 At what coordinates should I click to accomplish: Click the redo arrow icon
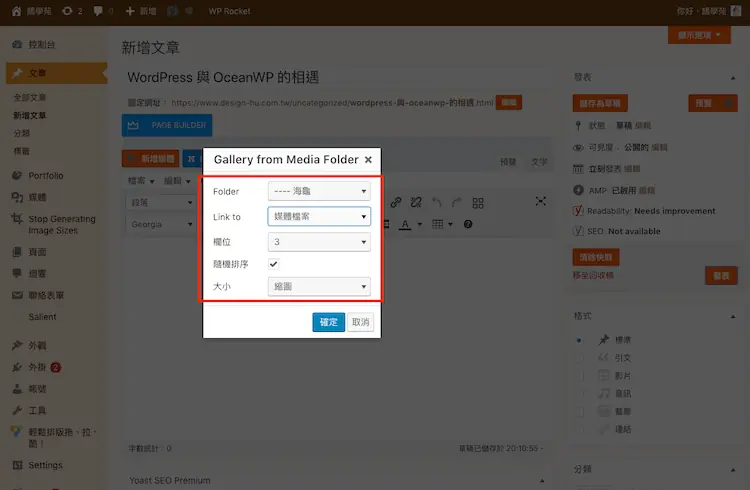[457, 202]
